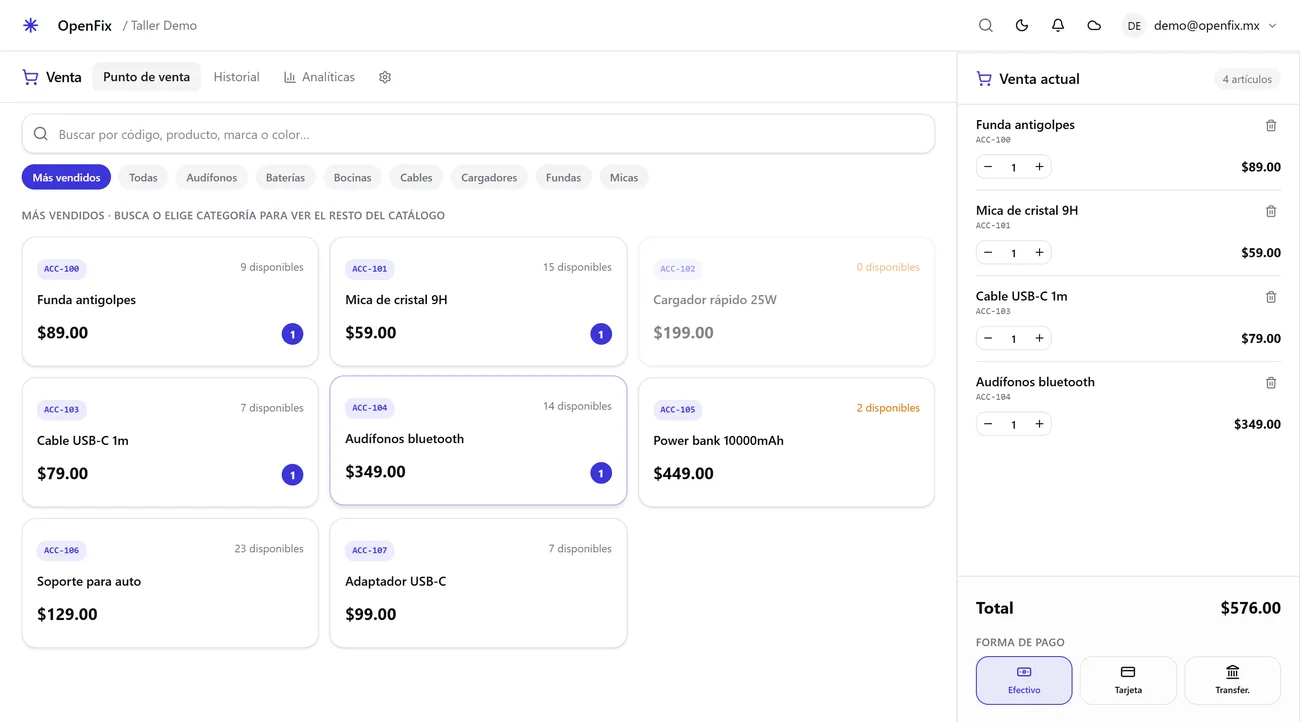Open point of sale settings gear
Screen dimensions: 1300x722
click(x=385, y=77)
